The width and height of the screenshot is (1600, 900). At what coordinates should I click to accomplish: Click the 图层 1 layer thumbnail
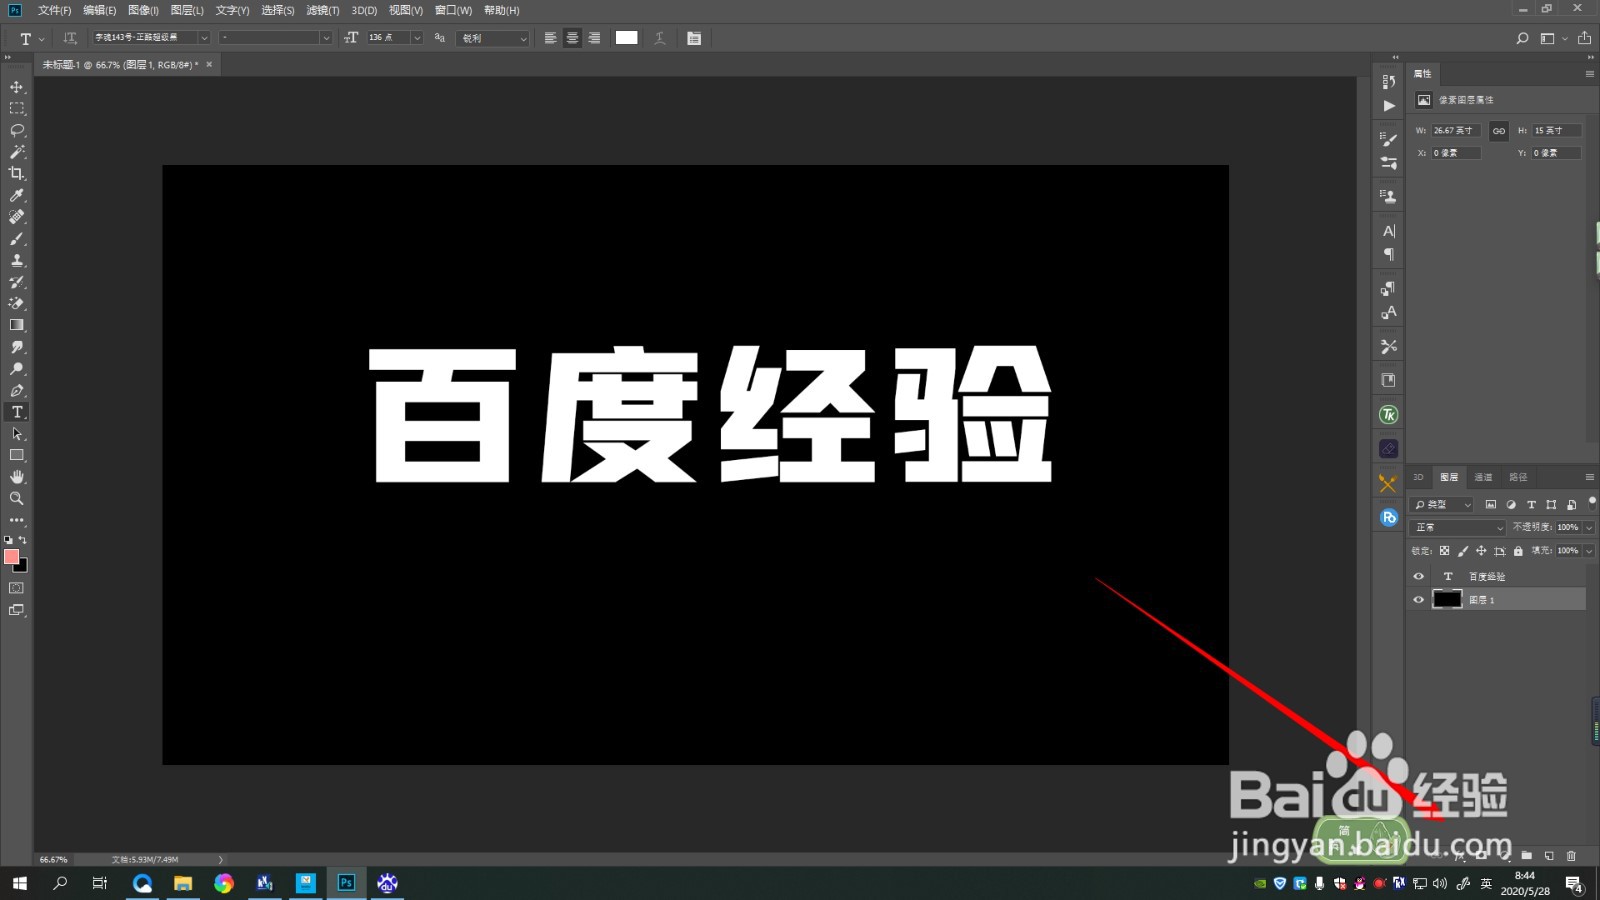1447,600
